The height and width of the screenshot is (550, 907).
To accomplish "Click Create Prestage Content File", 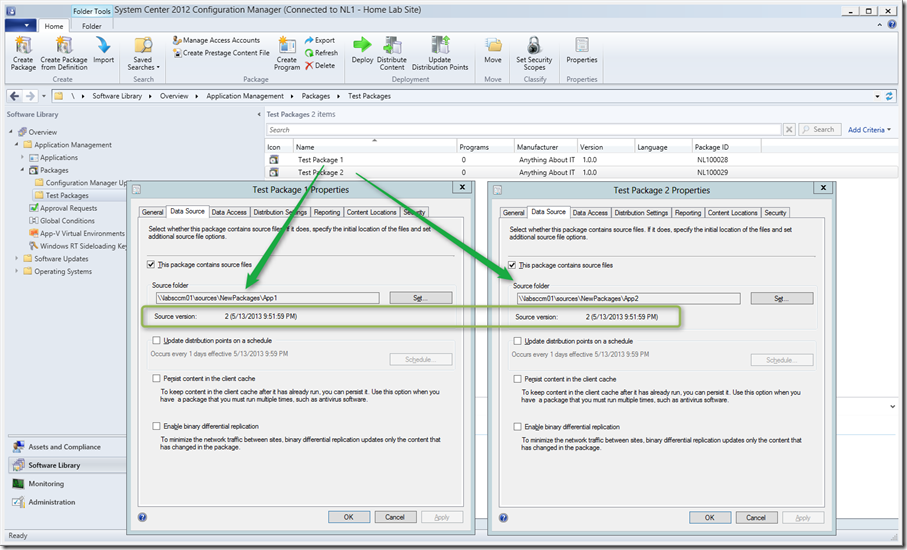I will click(x=221, y=53).
